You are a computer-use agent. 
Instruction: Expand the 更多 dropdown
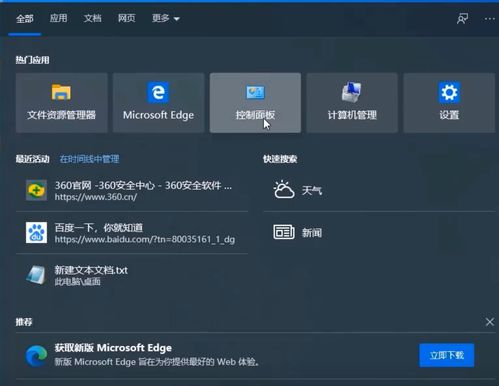coord(166,18)
